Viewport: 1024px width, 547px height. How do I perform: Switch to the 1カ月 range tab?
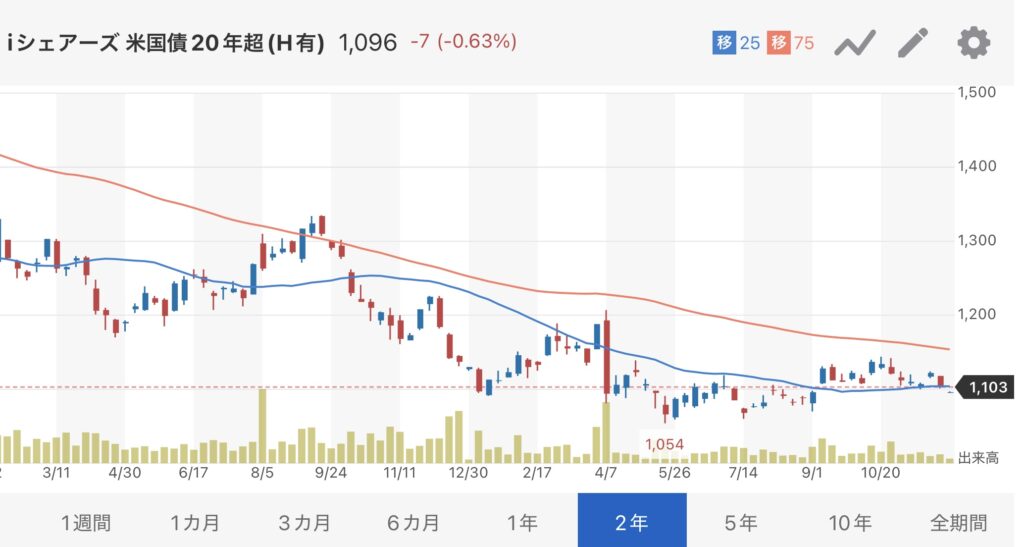pyautogui.click(x=195, y=522)
